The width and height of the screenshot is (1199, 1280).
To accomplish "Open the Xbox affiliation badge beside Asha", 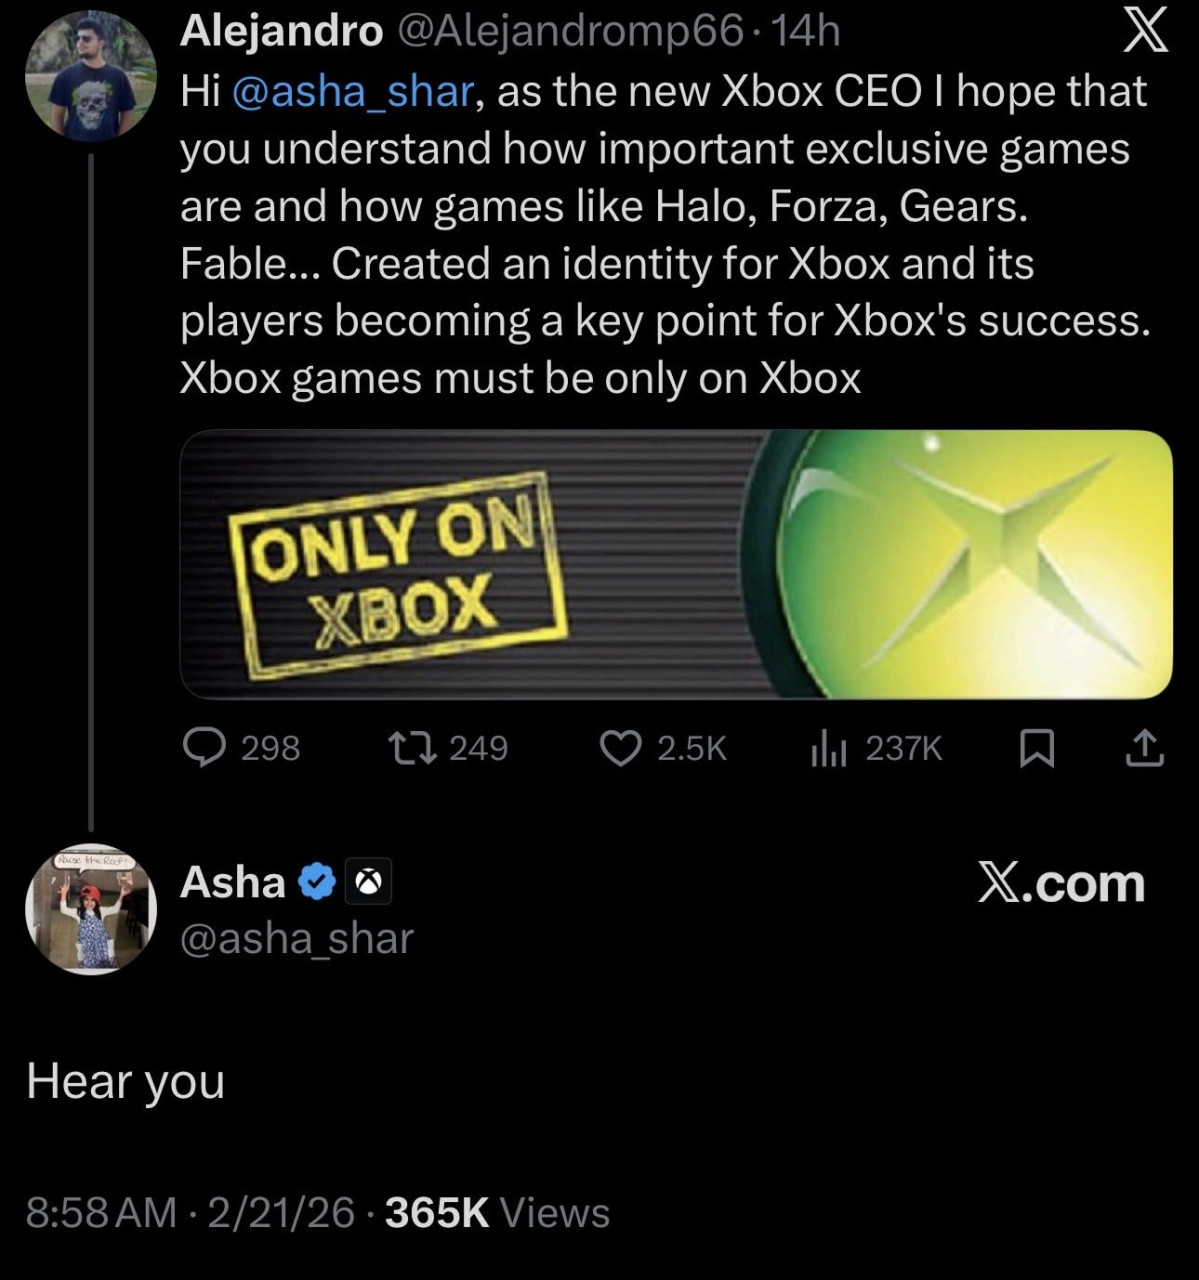I will (x=369, y=882).
